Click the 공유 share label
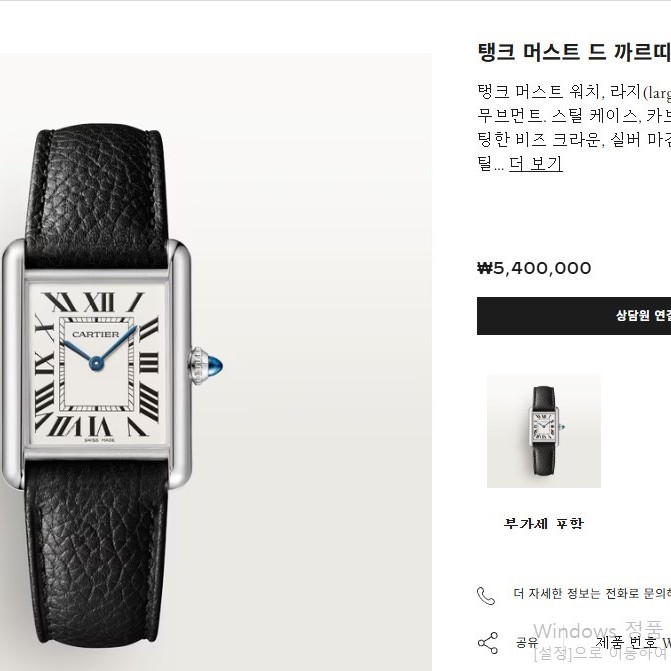 pos(527,642)
